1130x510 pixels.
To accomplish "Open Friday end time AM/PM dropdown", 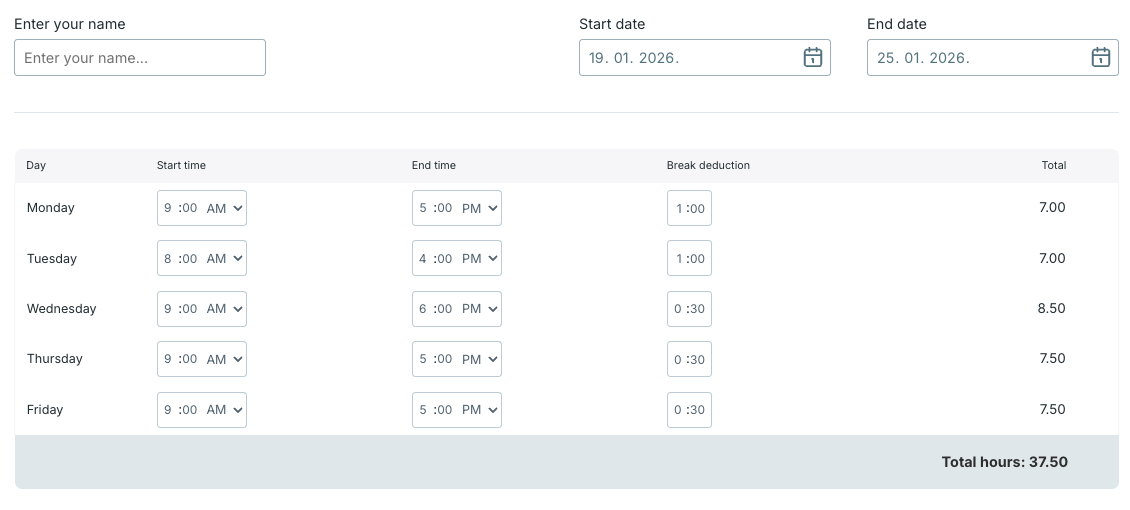I will 480,410.
